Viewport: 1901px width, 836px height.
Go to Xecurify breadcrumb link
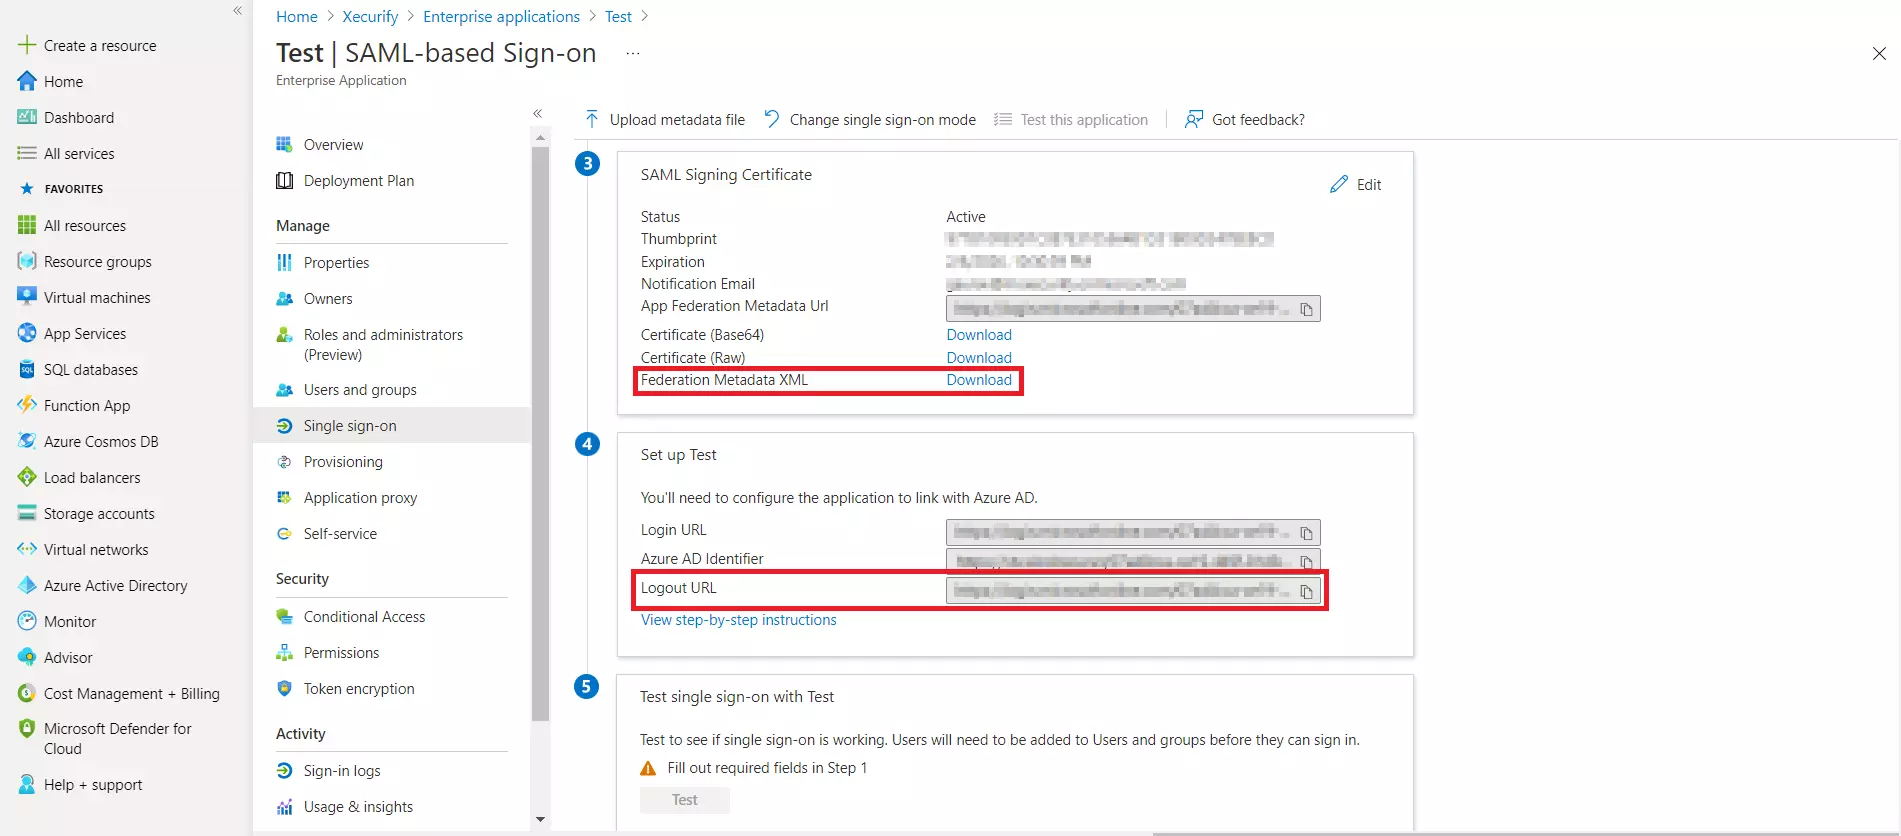click(x=370, y=17)
